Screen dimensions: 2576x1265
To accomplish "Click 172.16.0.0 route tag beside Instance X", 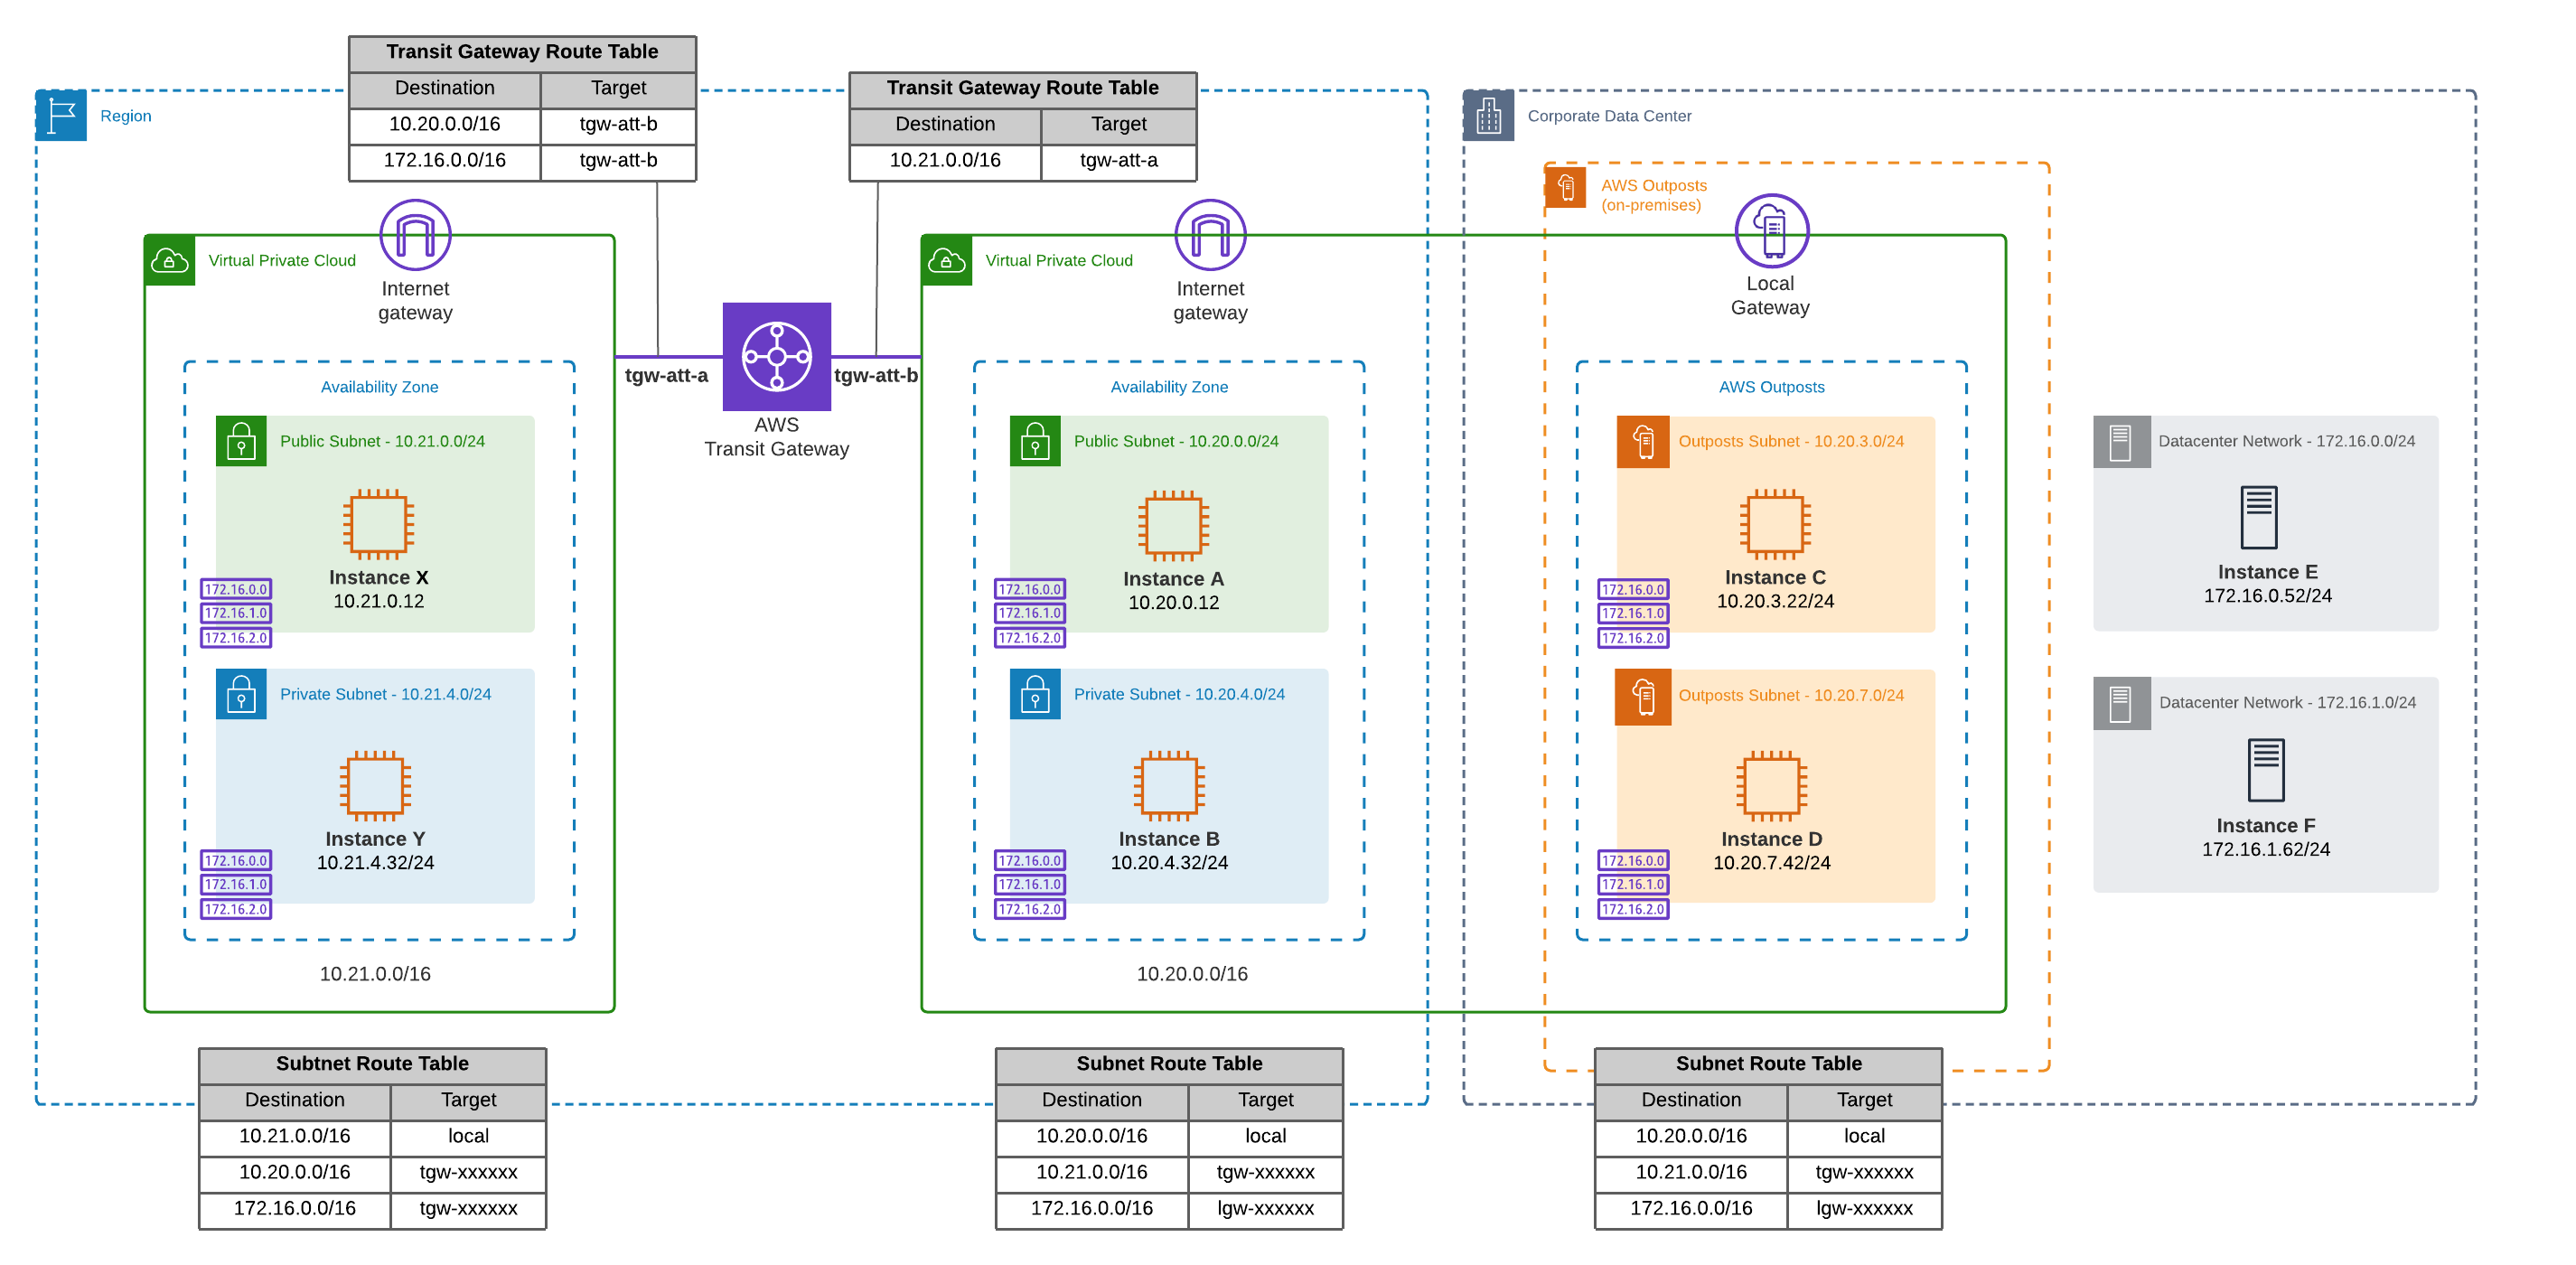I will click(236, 589).
